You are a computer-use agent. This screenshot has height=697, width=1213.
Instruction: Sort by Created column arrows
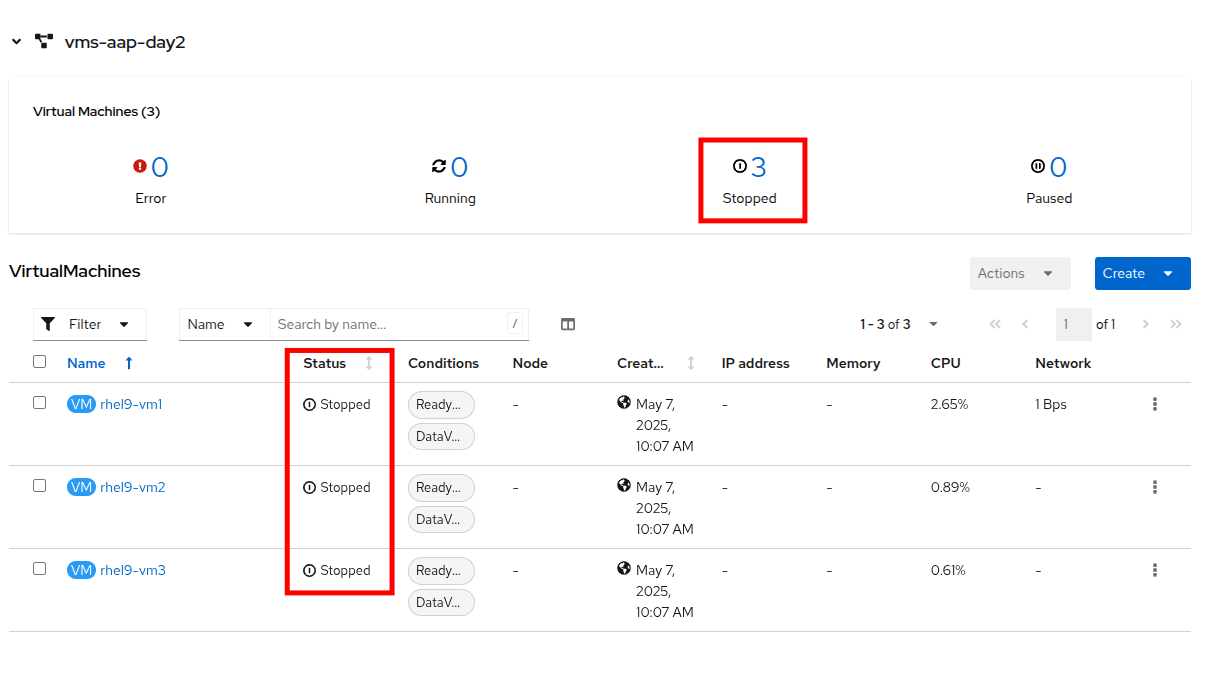coord(690,363)
